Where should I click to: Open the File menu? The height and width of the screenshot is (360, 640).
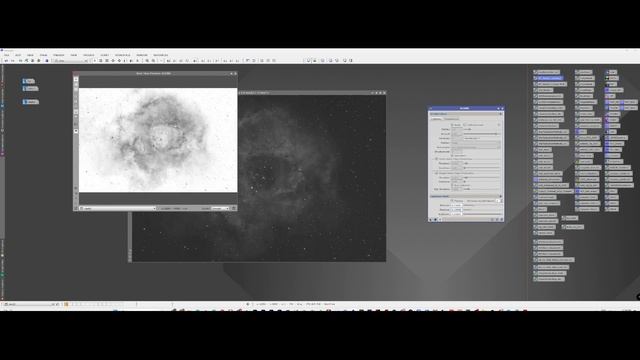[x=7, y=55]
